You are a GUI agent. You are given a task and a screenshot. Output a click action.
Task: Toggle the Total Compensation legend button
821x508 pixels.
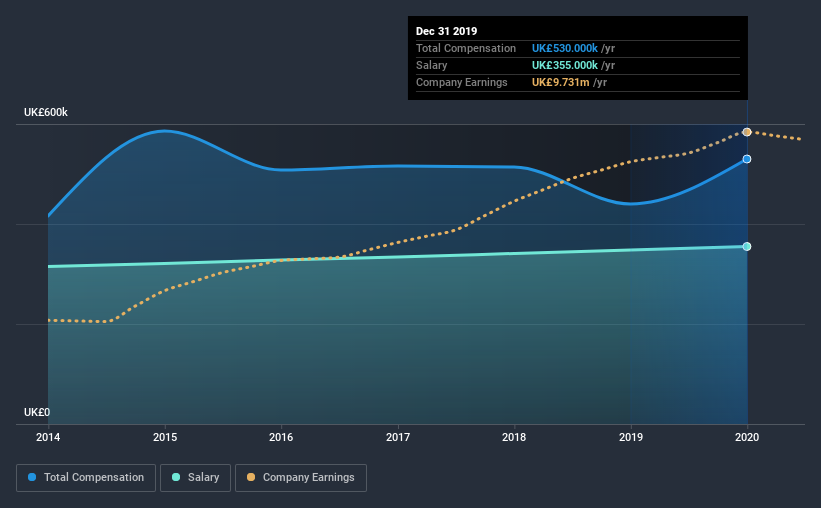[86, 478]
